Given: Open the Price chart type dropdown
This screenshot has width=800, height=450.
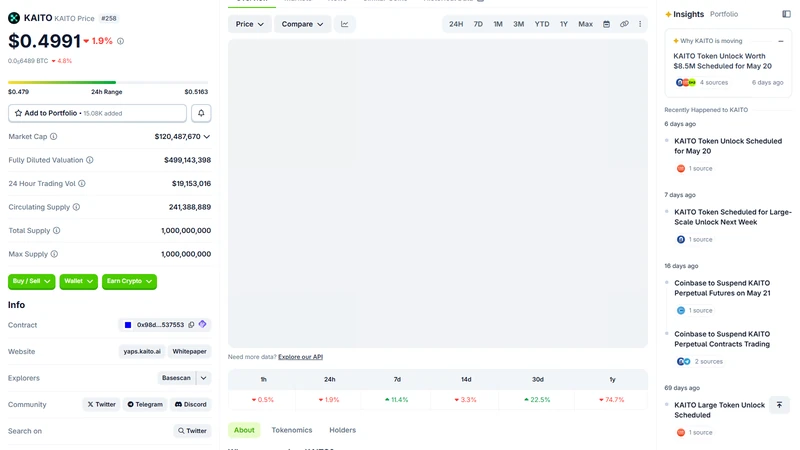Looking at the screenshot, I should (249, 24).
